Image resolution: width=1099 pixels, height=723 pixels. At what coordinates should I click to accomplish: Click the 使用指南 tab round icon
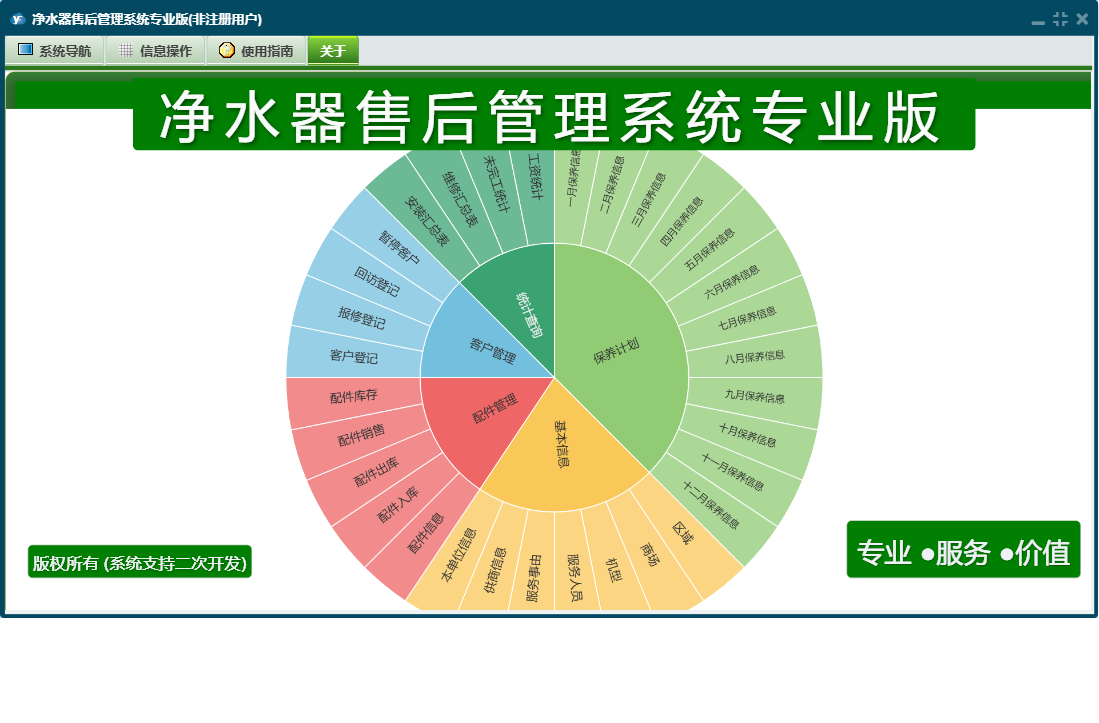[226, 50]
